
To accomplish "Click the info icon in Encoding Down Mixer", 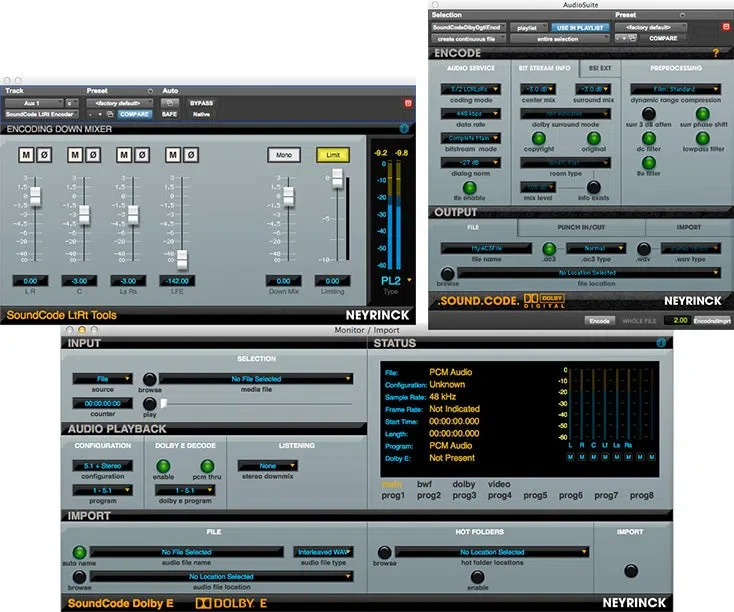I will pos(404,128).
